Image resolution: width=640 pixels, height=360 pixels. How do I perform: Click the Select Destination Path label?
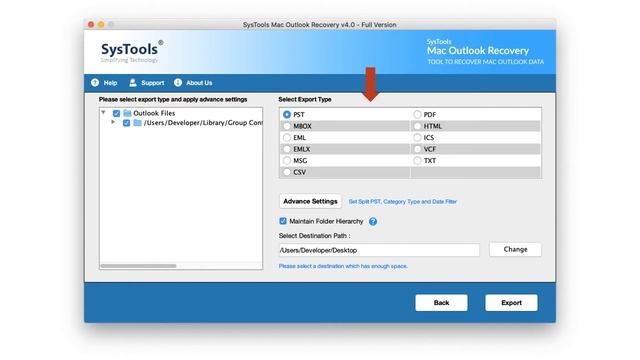point(314,236)
